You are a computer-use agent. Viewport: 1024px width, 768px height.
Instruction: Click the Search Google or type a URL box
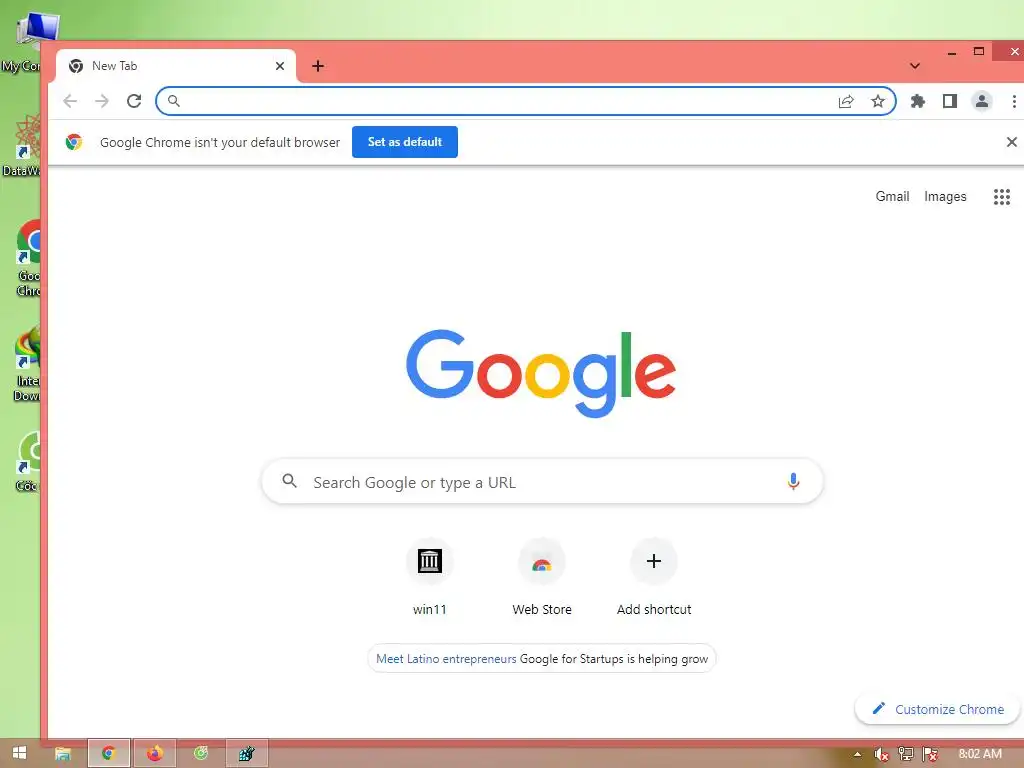pyautogui.click(x=542, y=482)
